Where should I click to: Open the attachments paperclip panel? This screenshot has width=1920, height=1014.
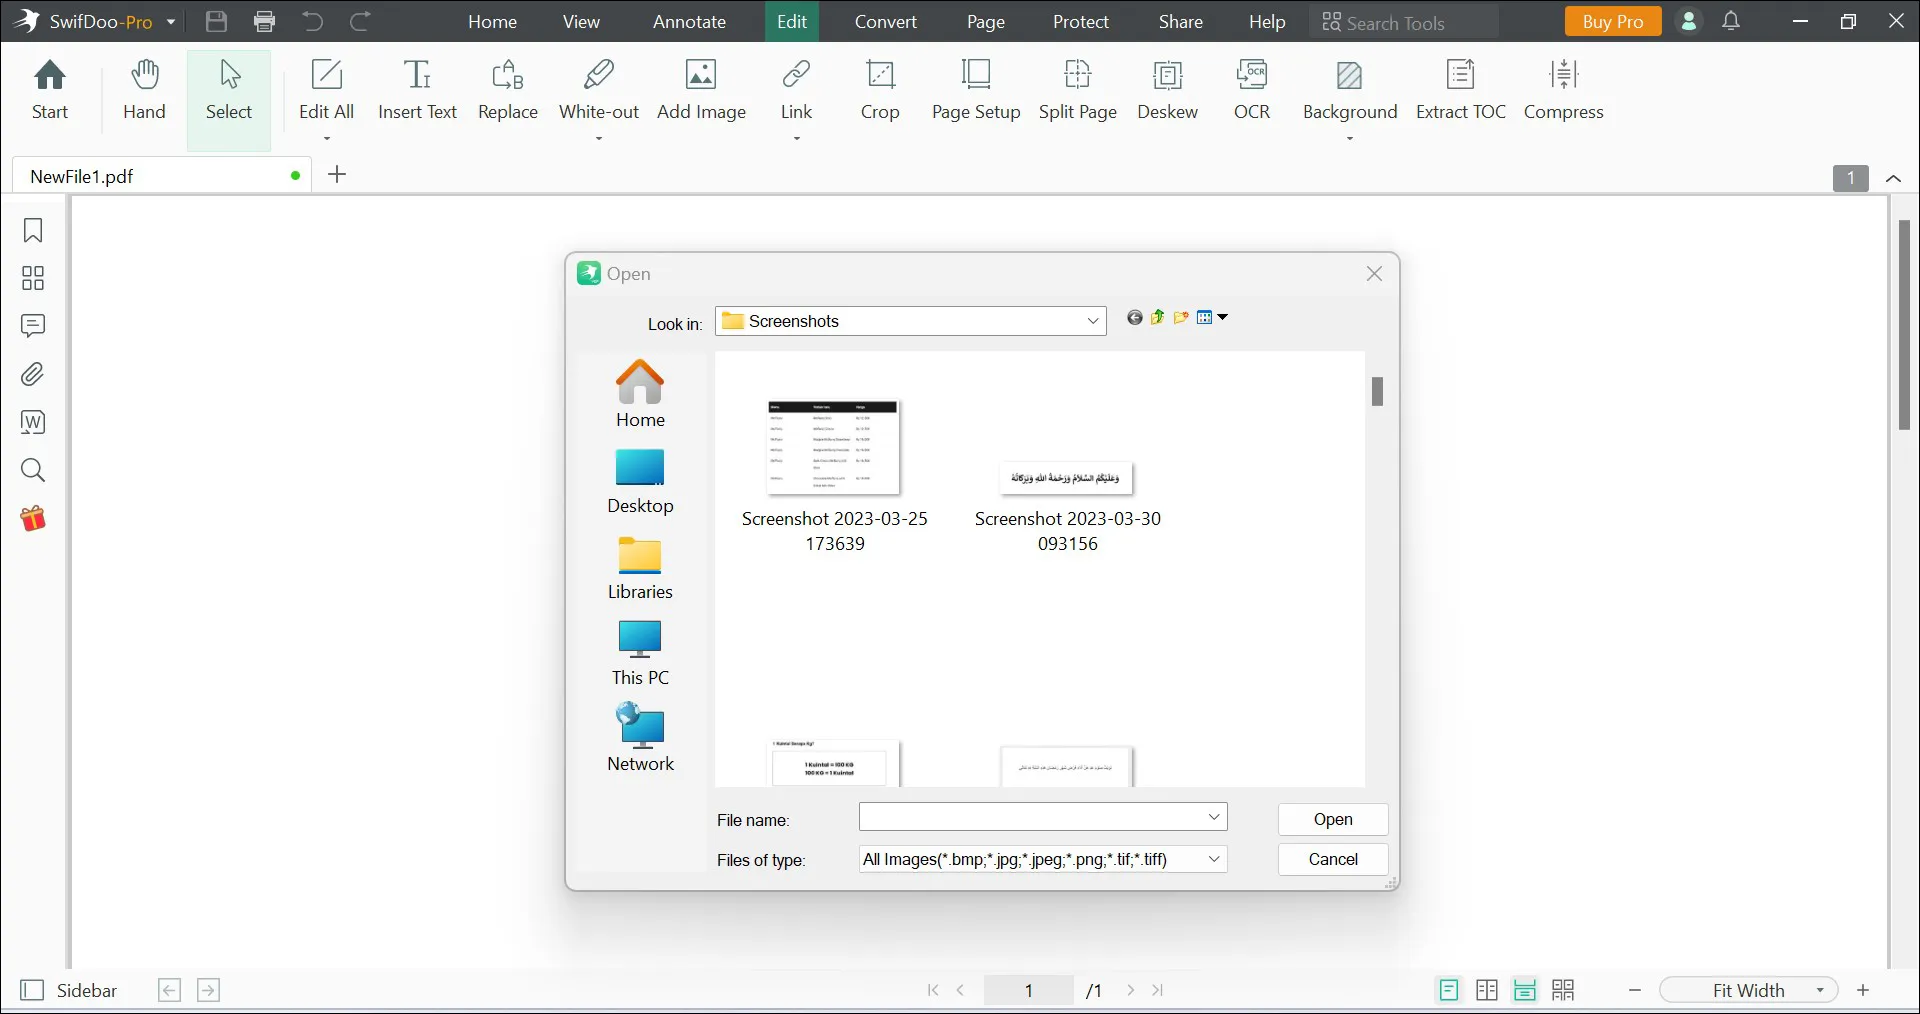click(33, 375)
